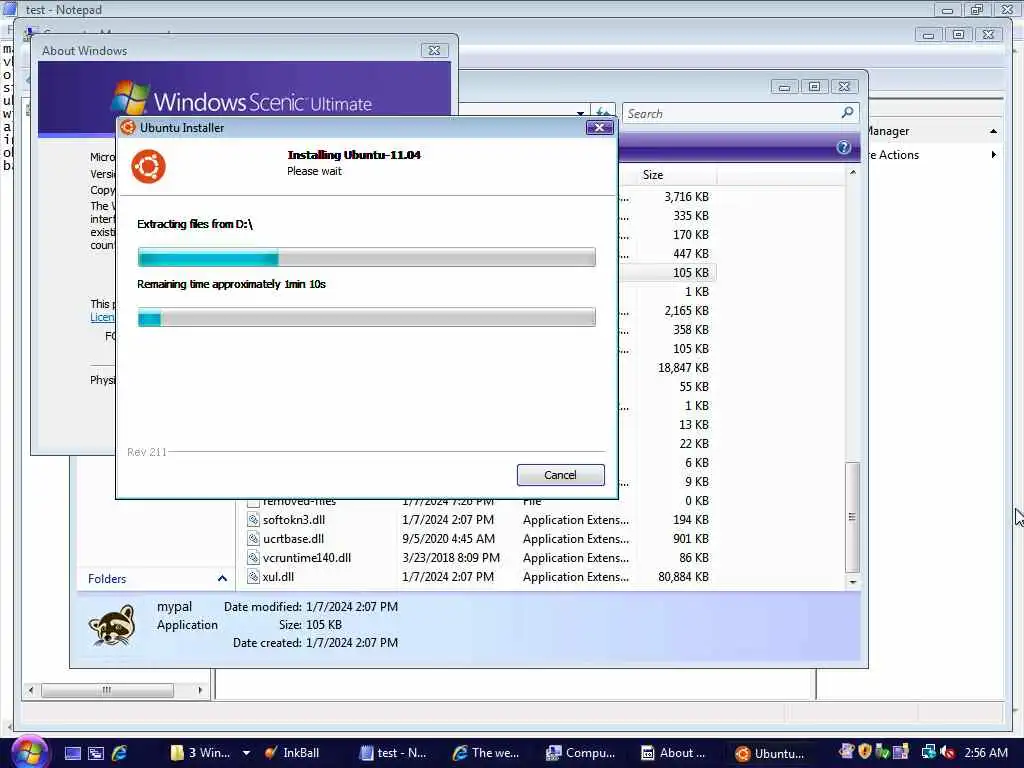1024x768 pixels.
Task: Click the Computer Management horizontal scrollbar thumb
Action: pos(107,690)
